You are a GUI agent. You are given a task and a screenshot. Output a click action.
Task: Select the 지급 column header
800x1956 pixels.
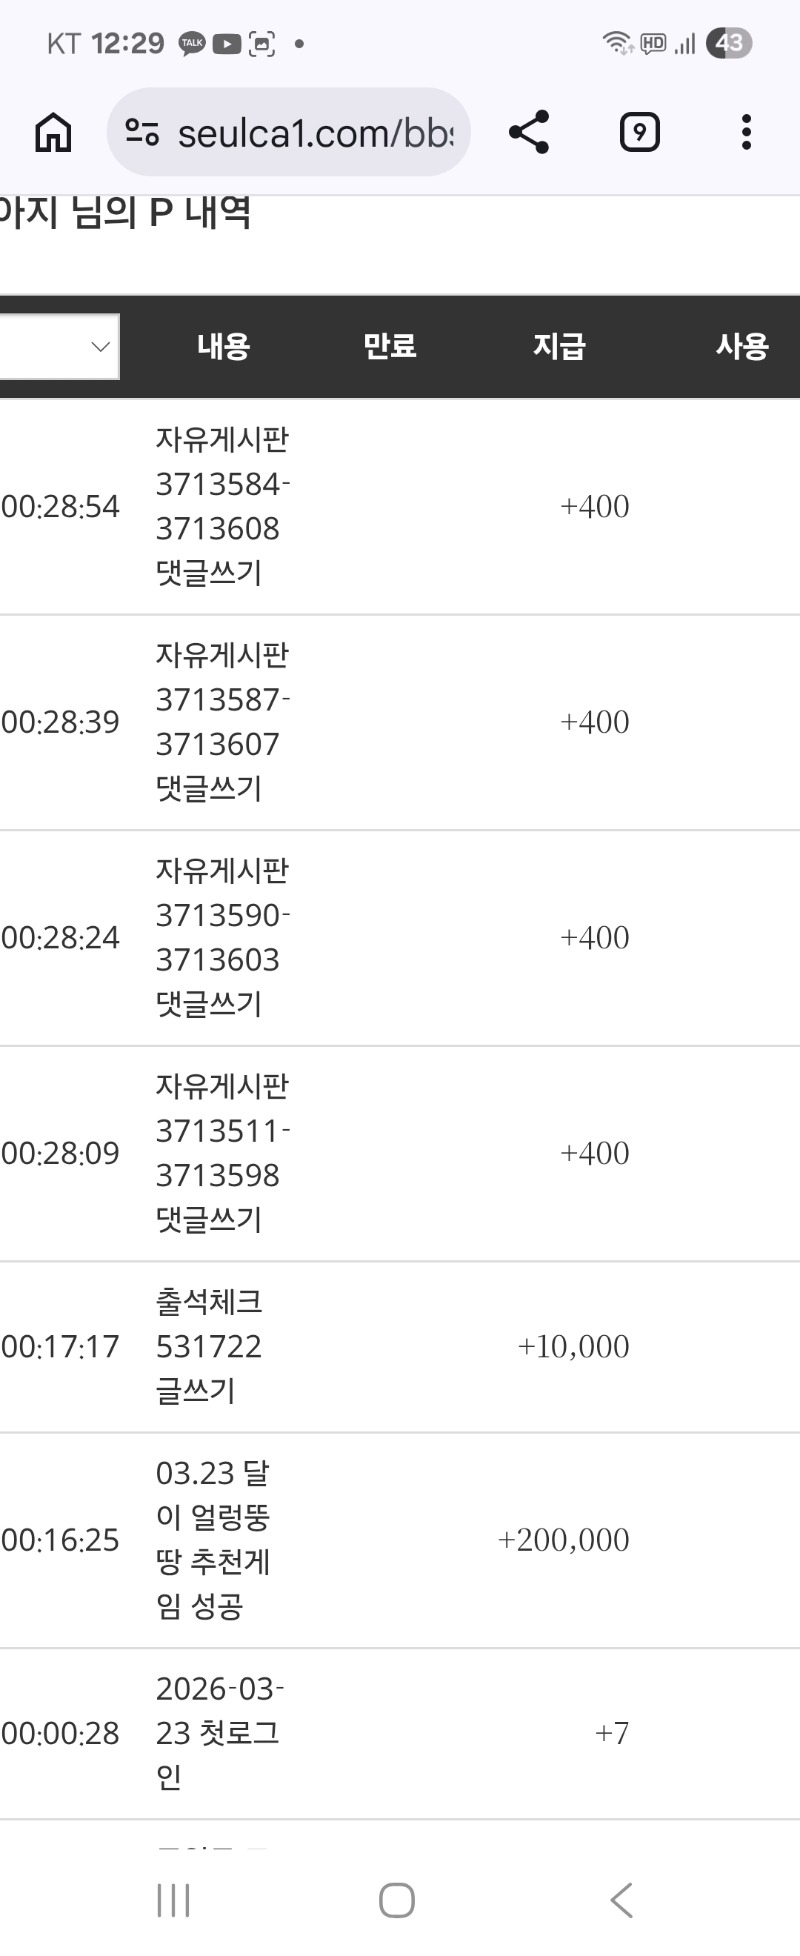[x=558, y=347]
